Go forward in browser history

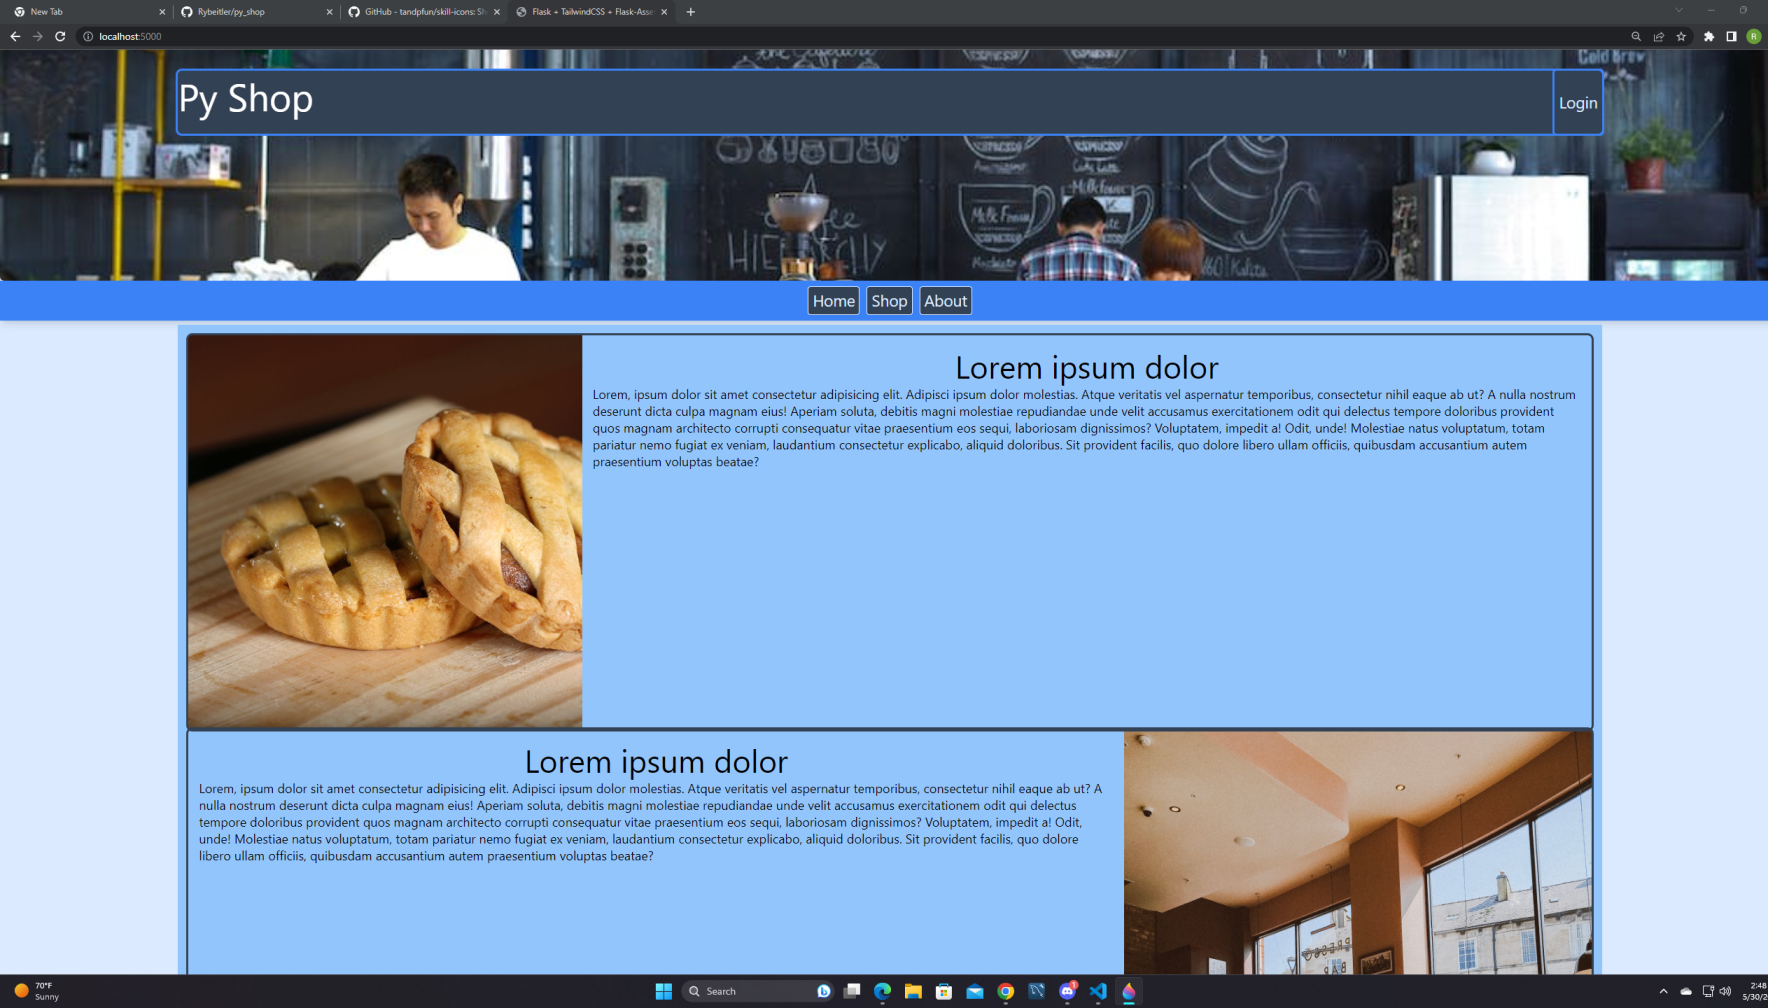coord(37,36)
